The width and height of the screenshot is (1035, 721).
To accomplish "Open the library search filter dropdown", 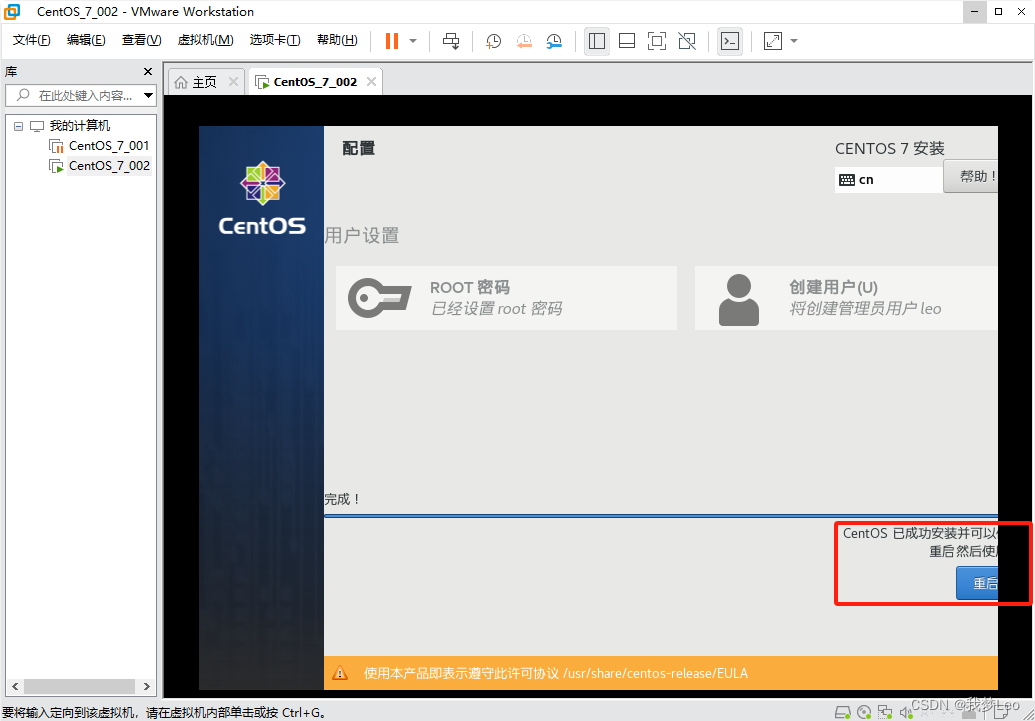I will click(x=148, y=96).
